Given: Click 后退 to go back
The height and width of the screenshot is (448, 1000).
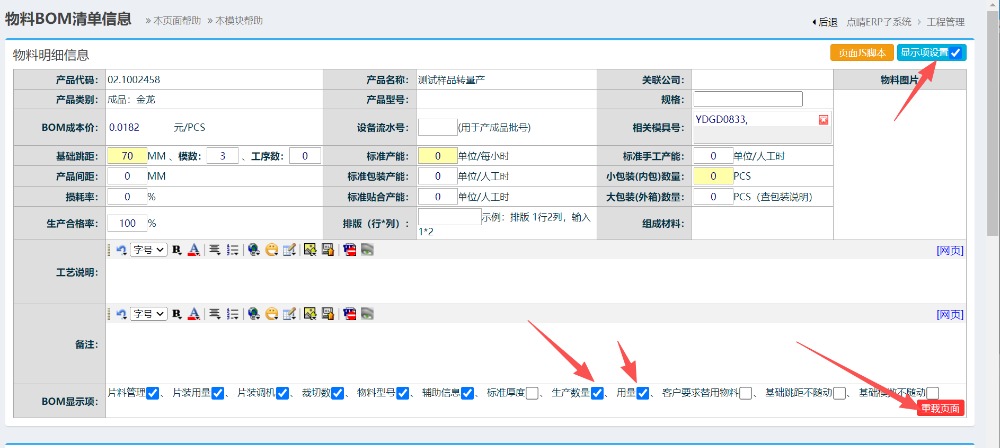Looking at the screenshot, I should [x=824, y=22].
